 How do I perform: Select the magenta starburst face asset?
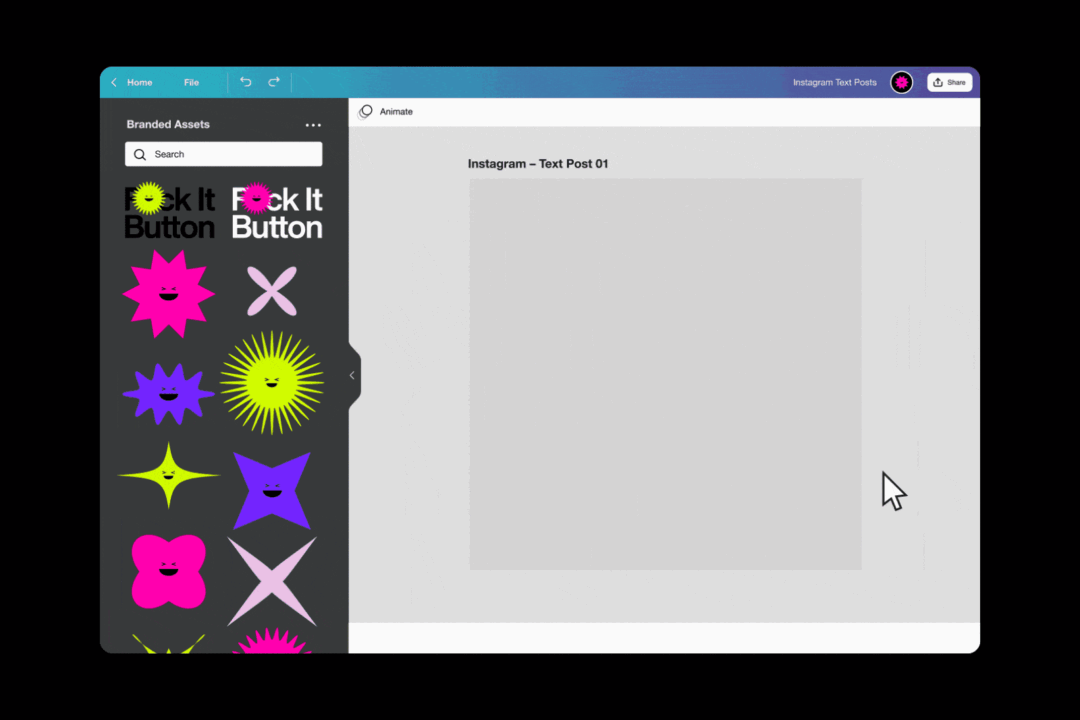pyautogui.click(x=168, y=293)
